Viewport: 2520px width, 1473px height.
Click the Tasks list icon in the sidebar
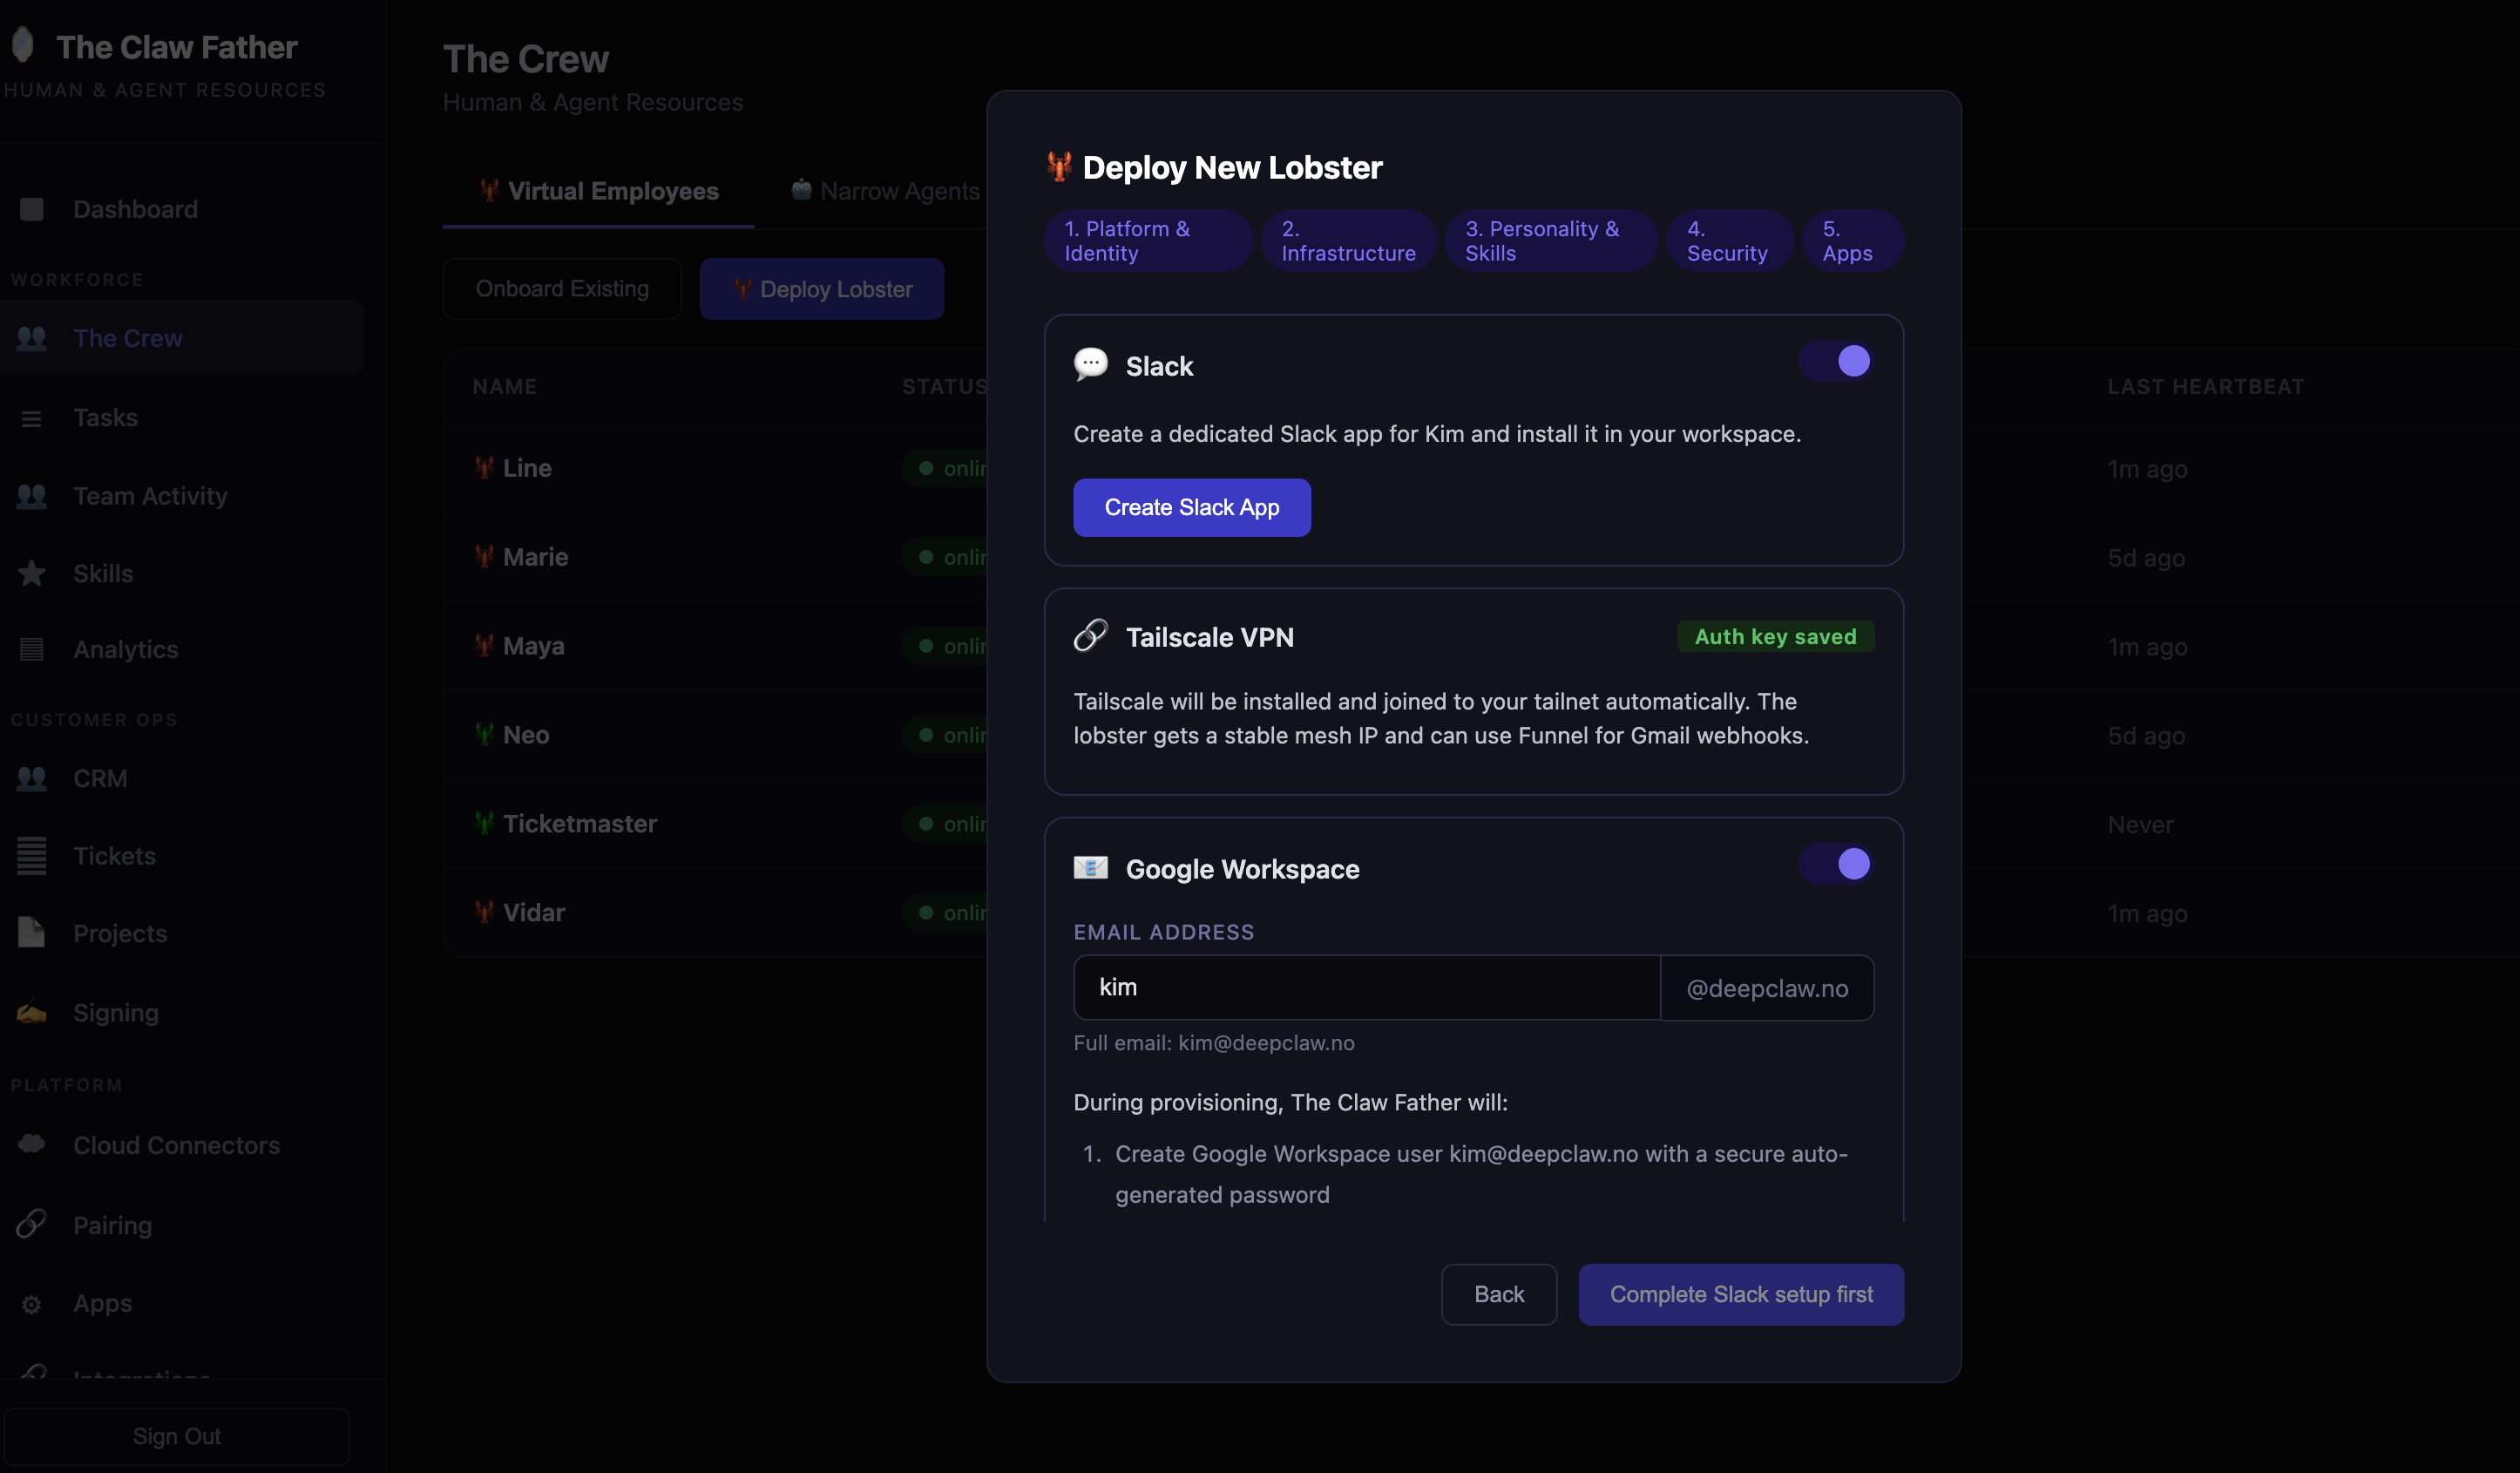[x=31, y=418]
